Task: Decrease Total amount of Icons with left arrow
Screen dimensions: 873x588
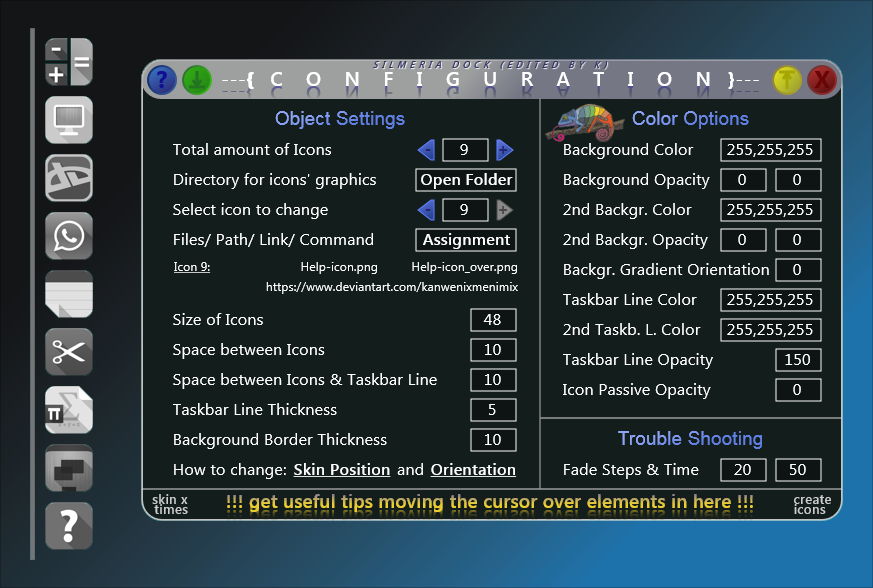Action: [426, 149]
